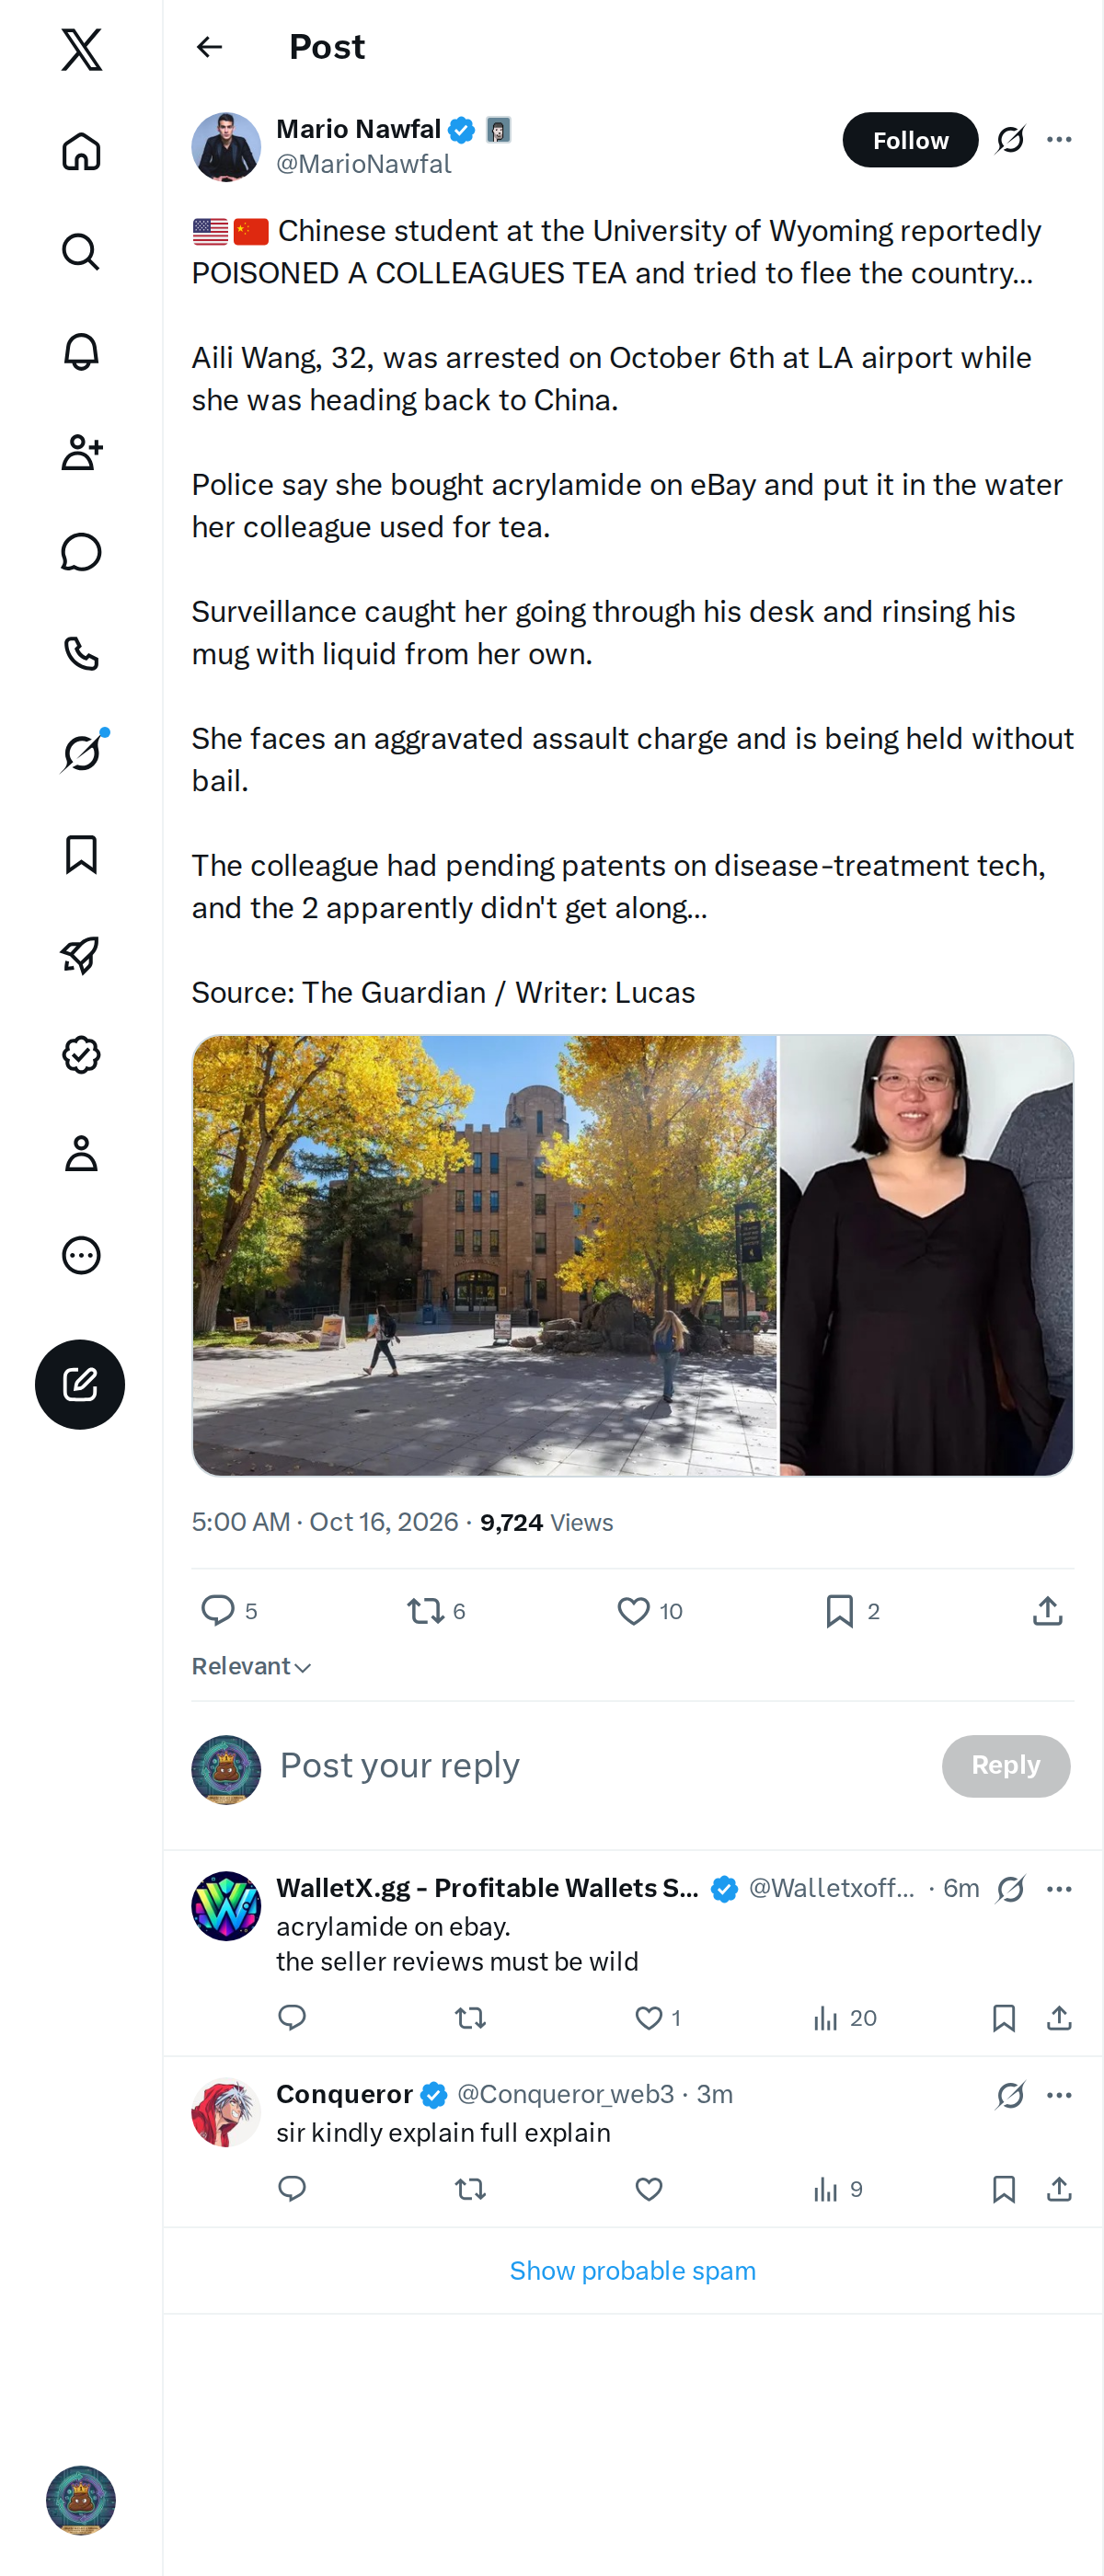Open Verified badge icon in sidebar
The width and height of the screenshot is (1104, 2576).
click(x=81, y=1055)
